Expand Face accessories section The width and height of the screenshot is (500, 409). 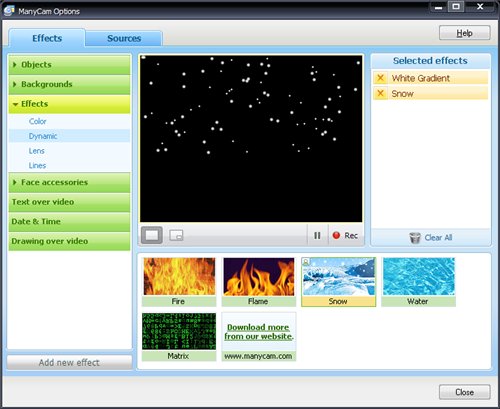point(69,182)
